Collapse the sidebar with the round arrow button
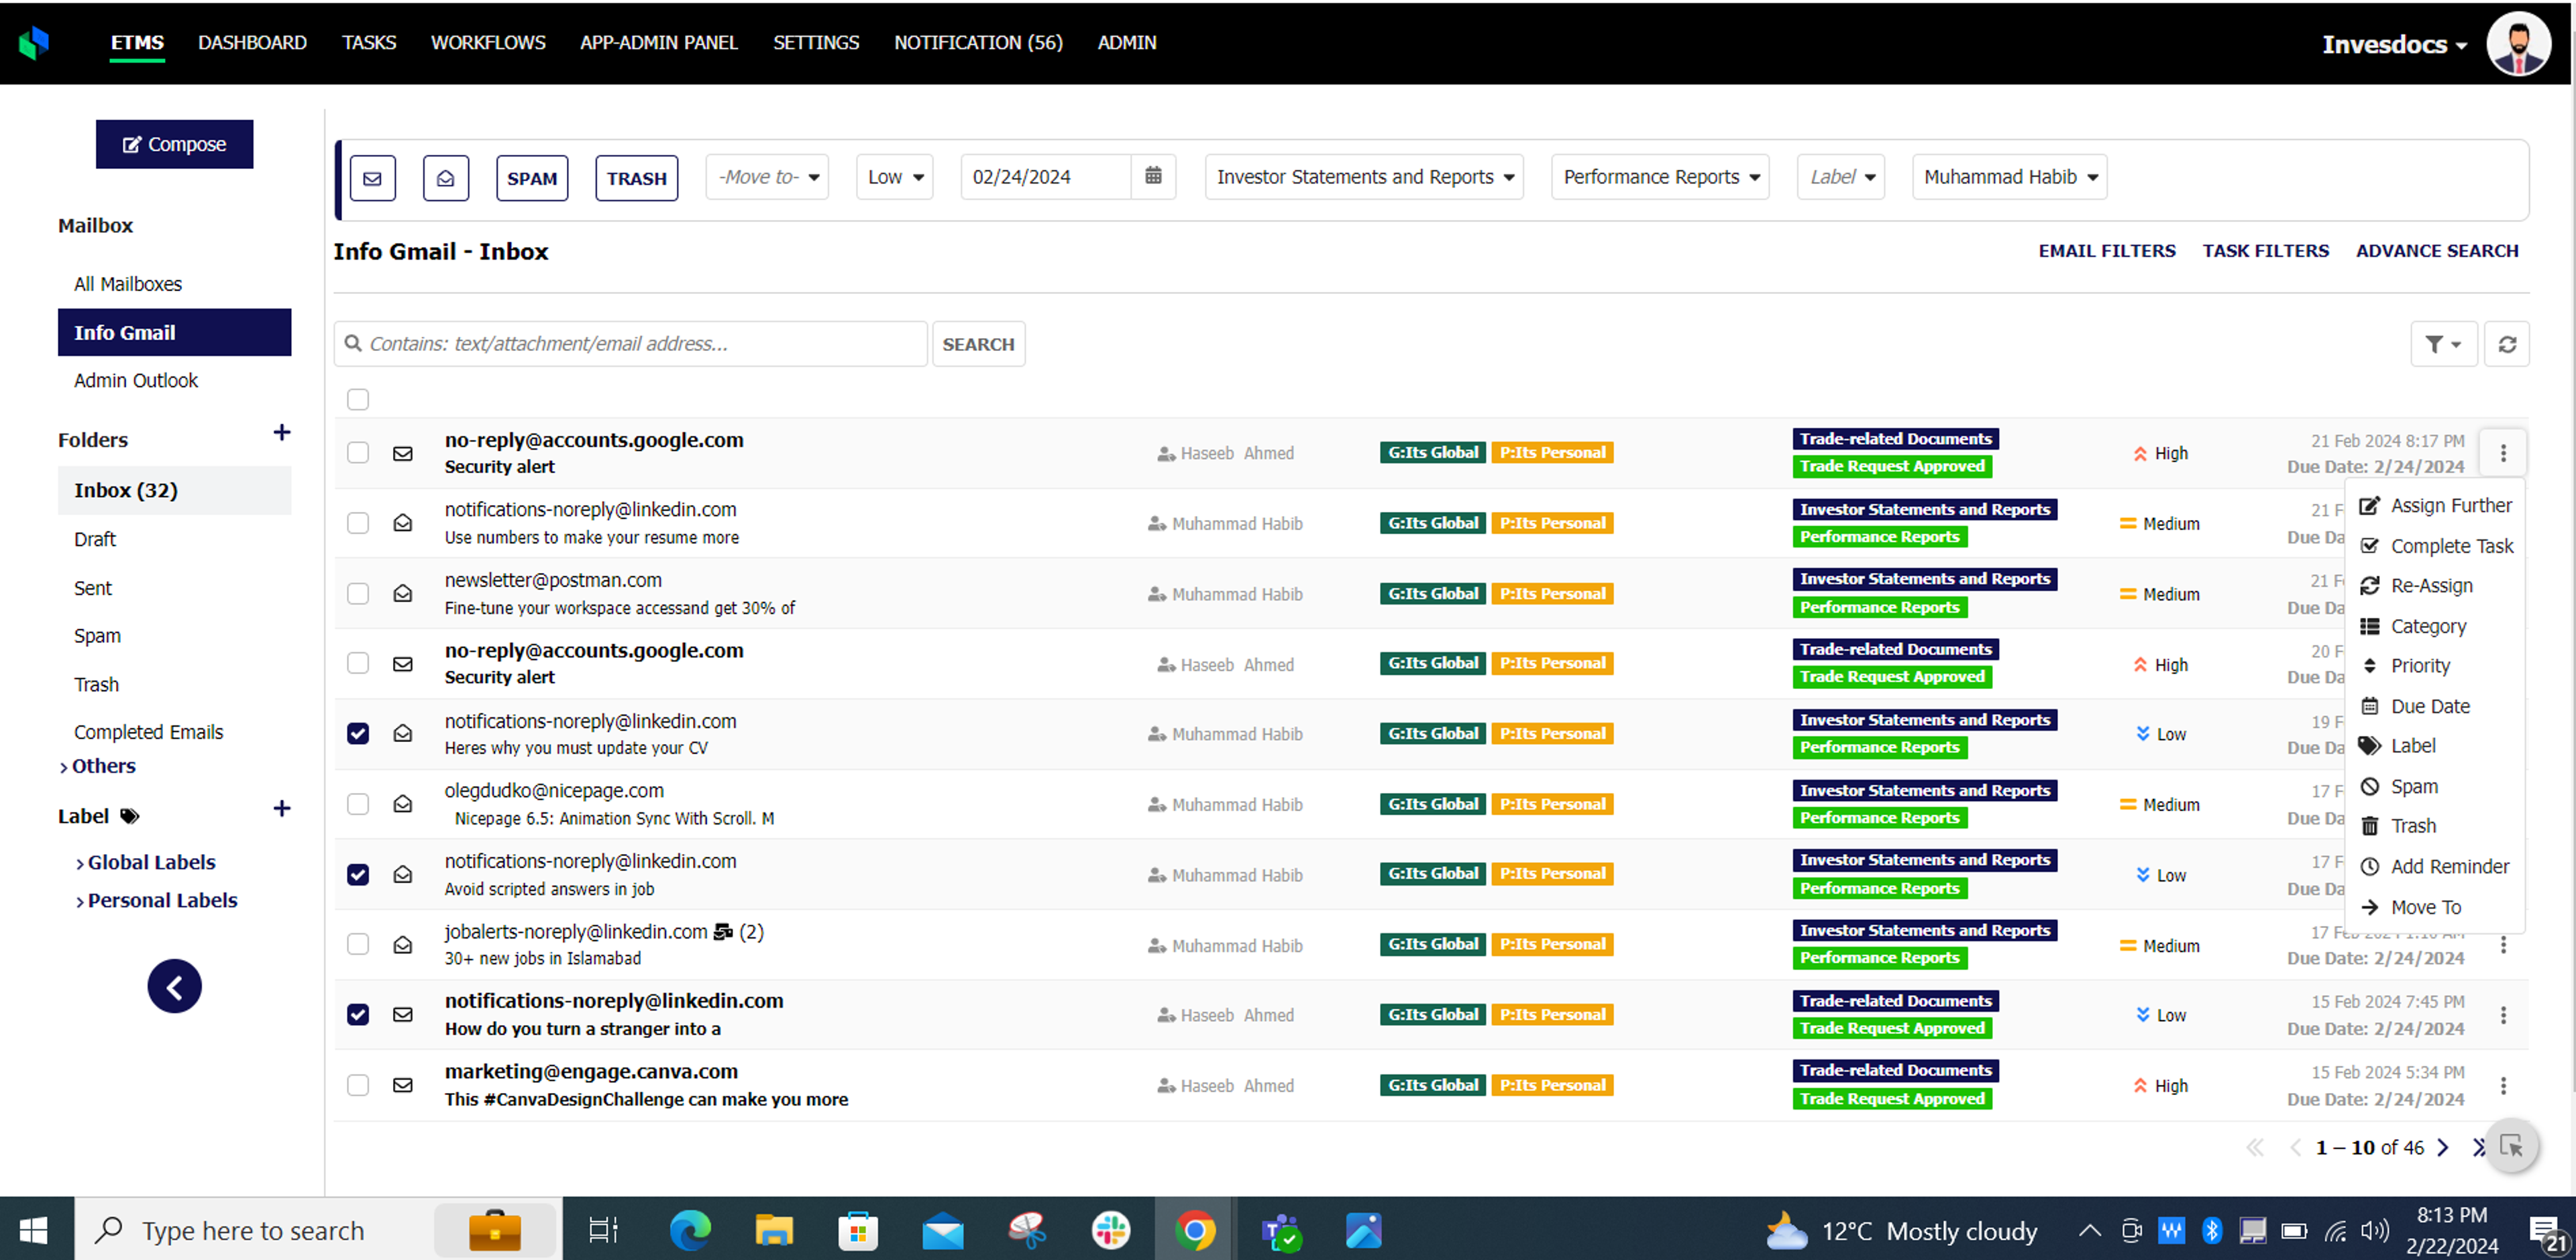 (x=174, y=986)
